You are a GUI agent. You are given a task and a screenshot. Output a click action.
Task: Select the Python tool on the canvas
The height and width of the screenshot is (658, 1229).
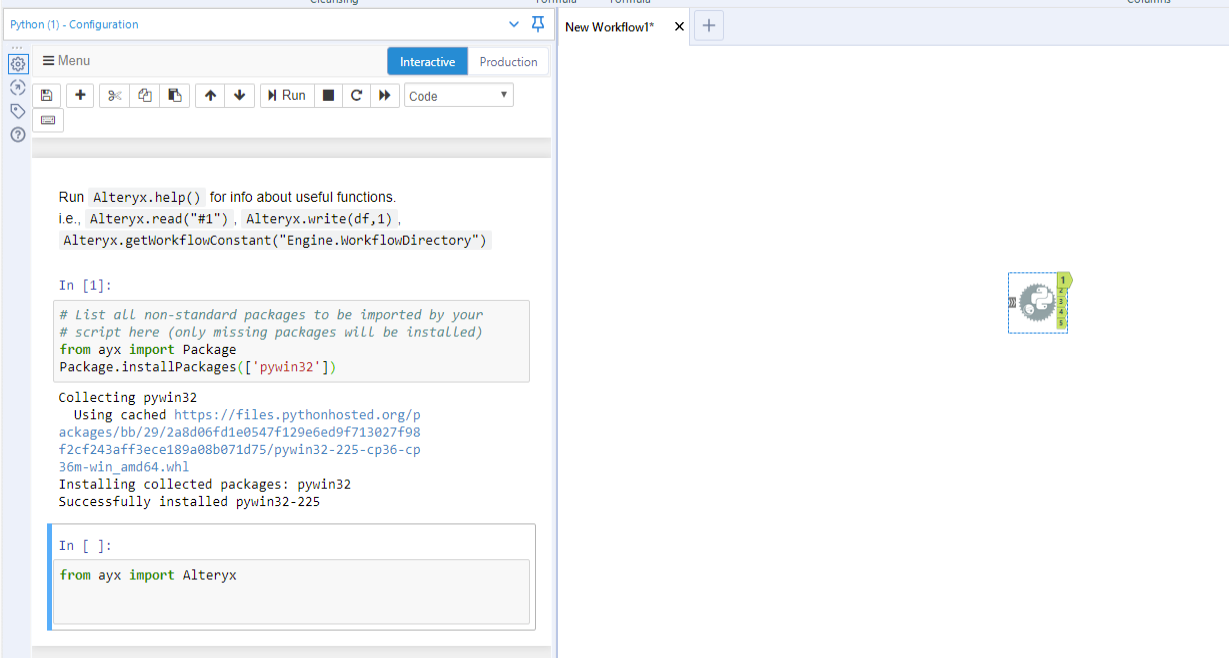[1037, 302]
